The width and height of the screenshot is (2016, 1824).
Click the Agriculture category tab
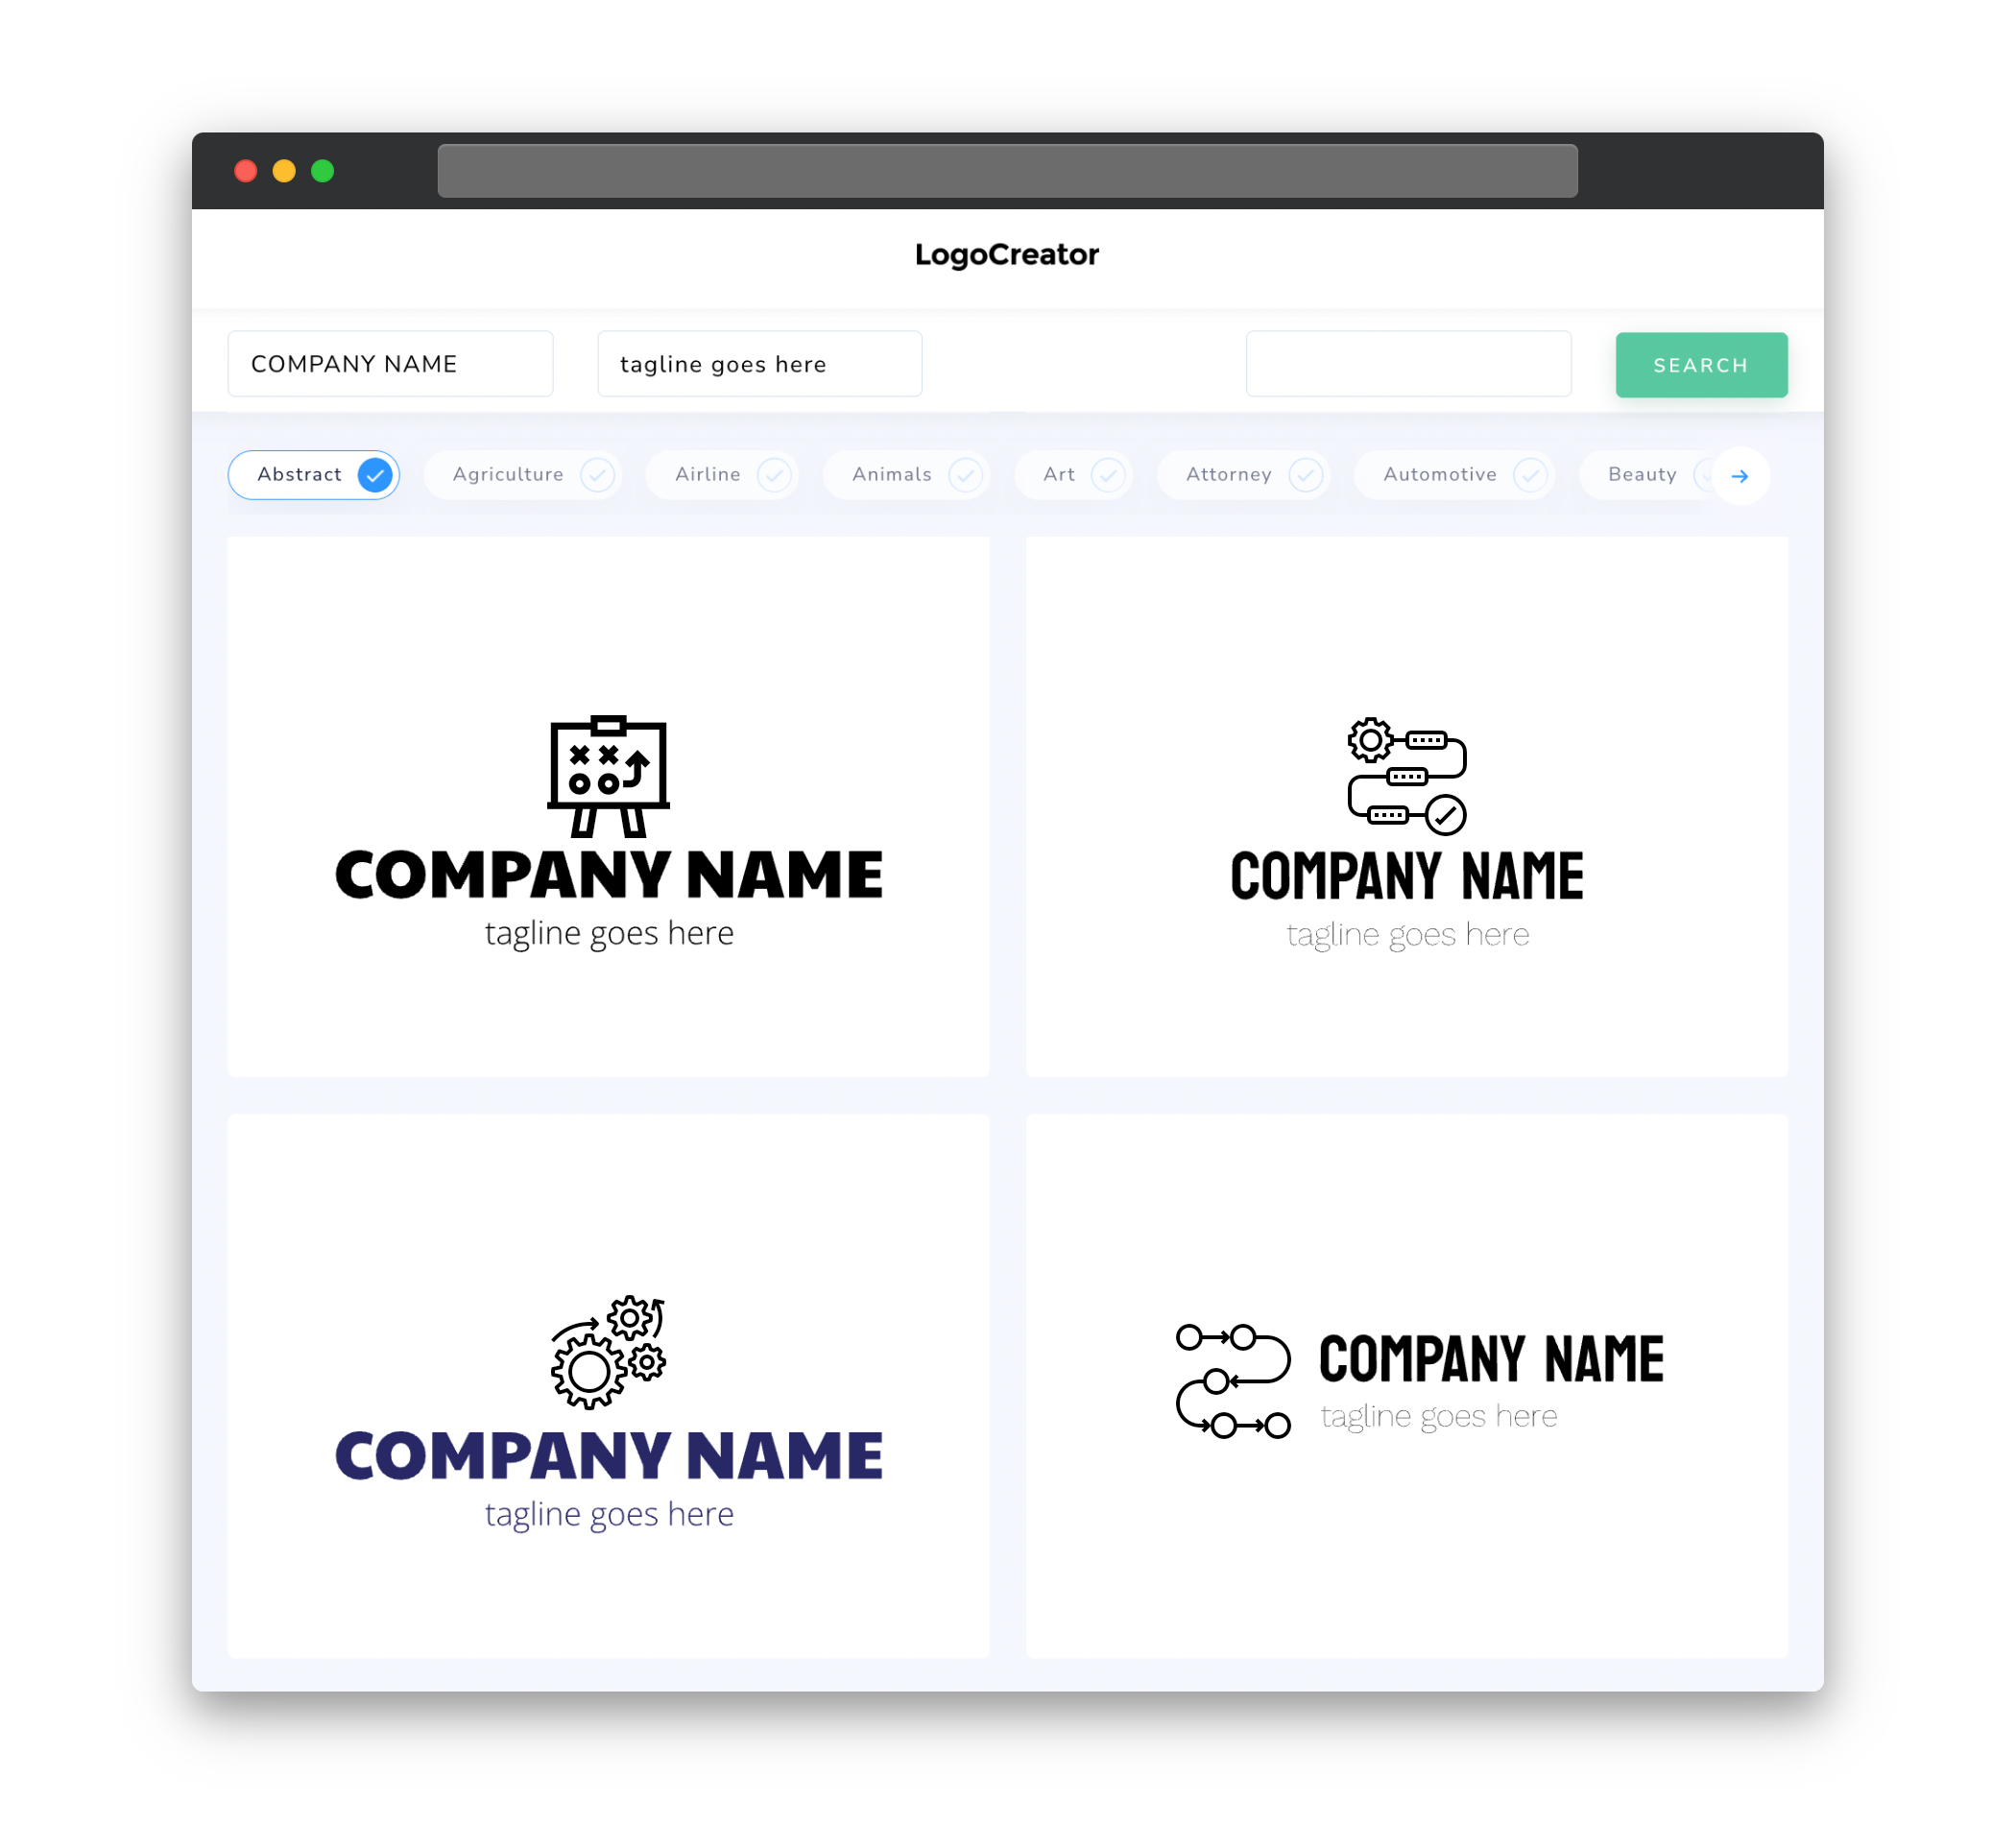click(x=527, y=474)
